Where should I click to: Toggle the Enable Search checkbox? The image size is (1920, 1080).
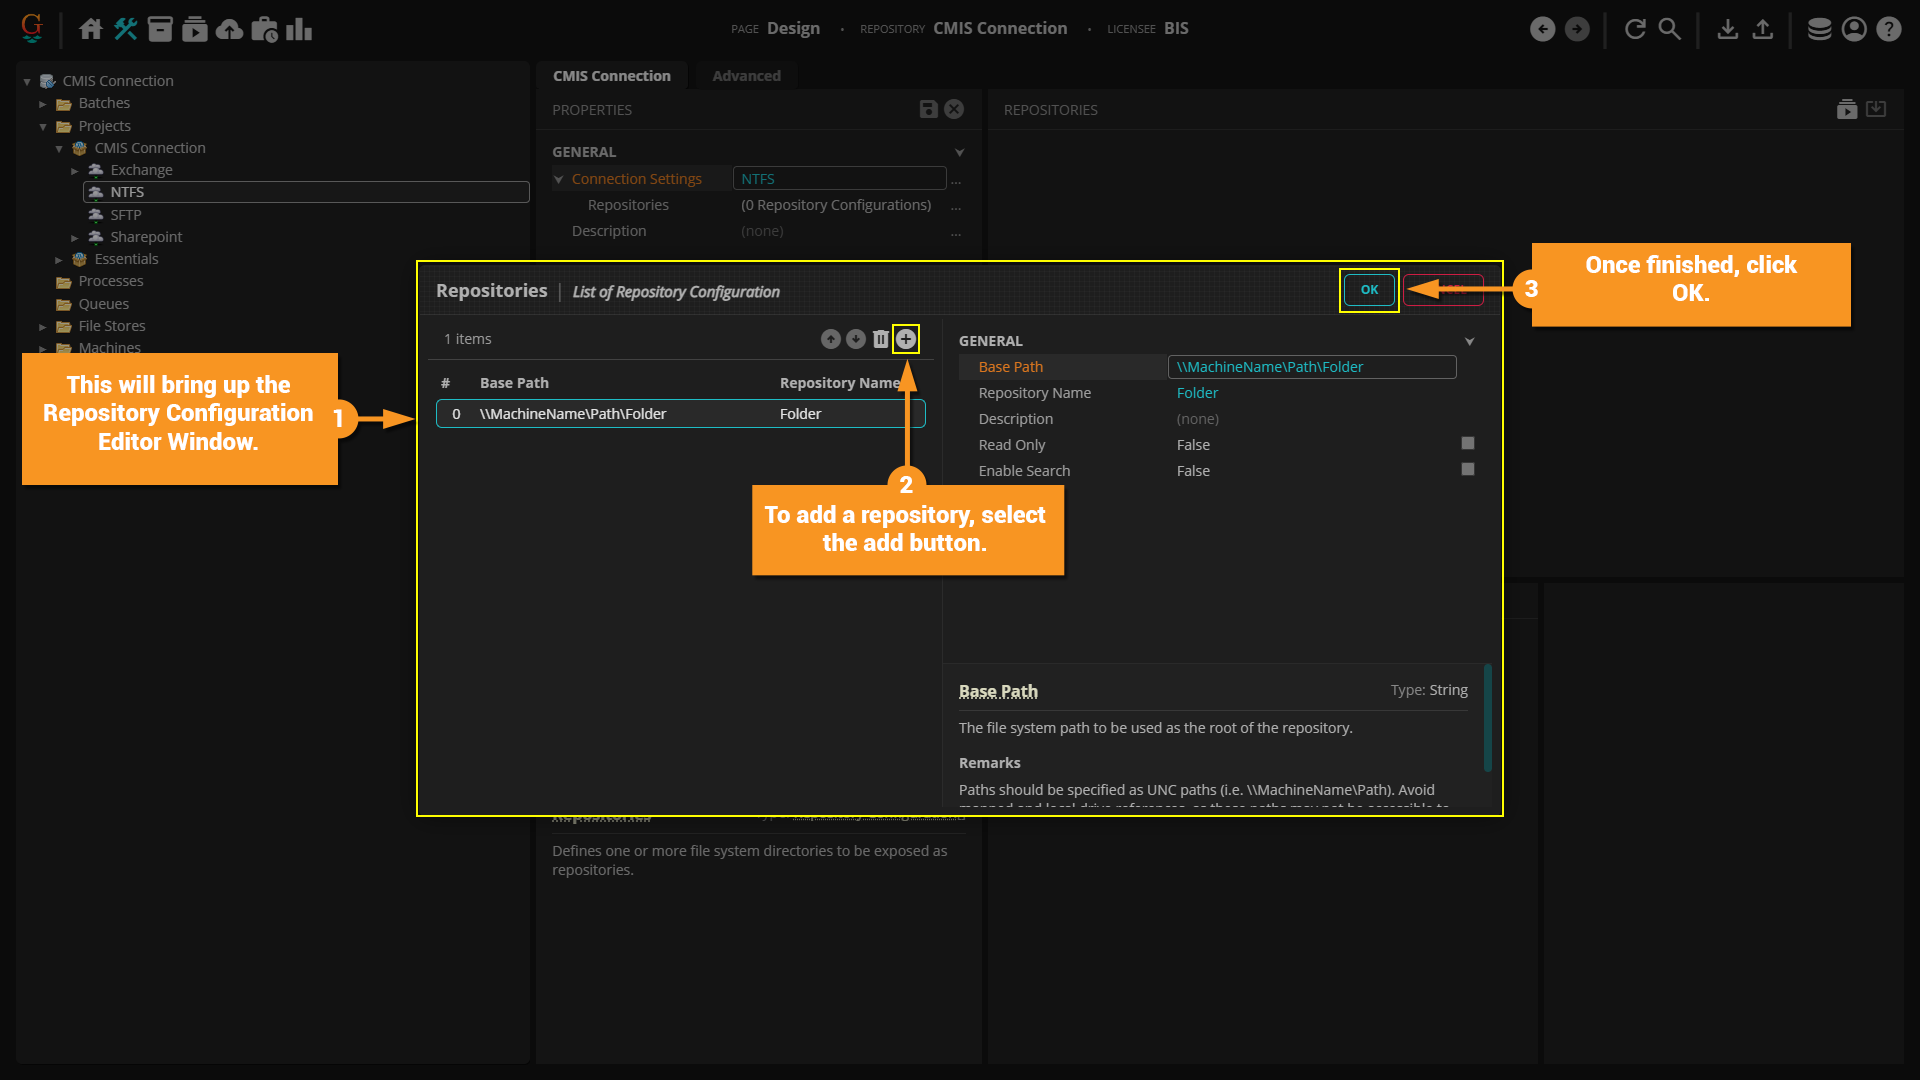[x=1467, y=469]
